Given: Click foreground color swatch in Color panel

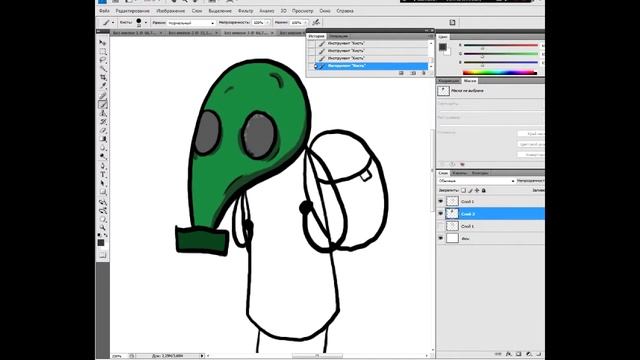Looking at the screenshot, I should pos(442,47).
